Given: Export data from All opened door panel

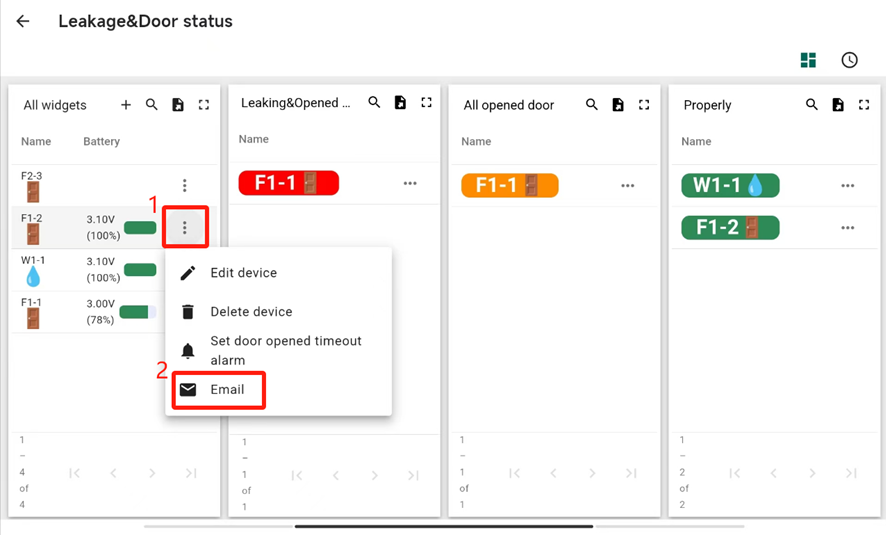Looking at the screenshot, I should [x=618, y=105].
